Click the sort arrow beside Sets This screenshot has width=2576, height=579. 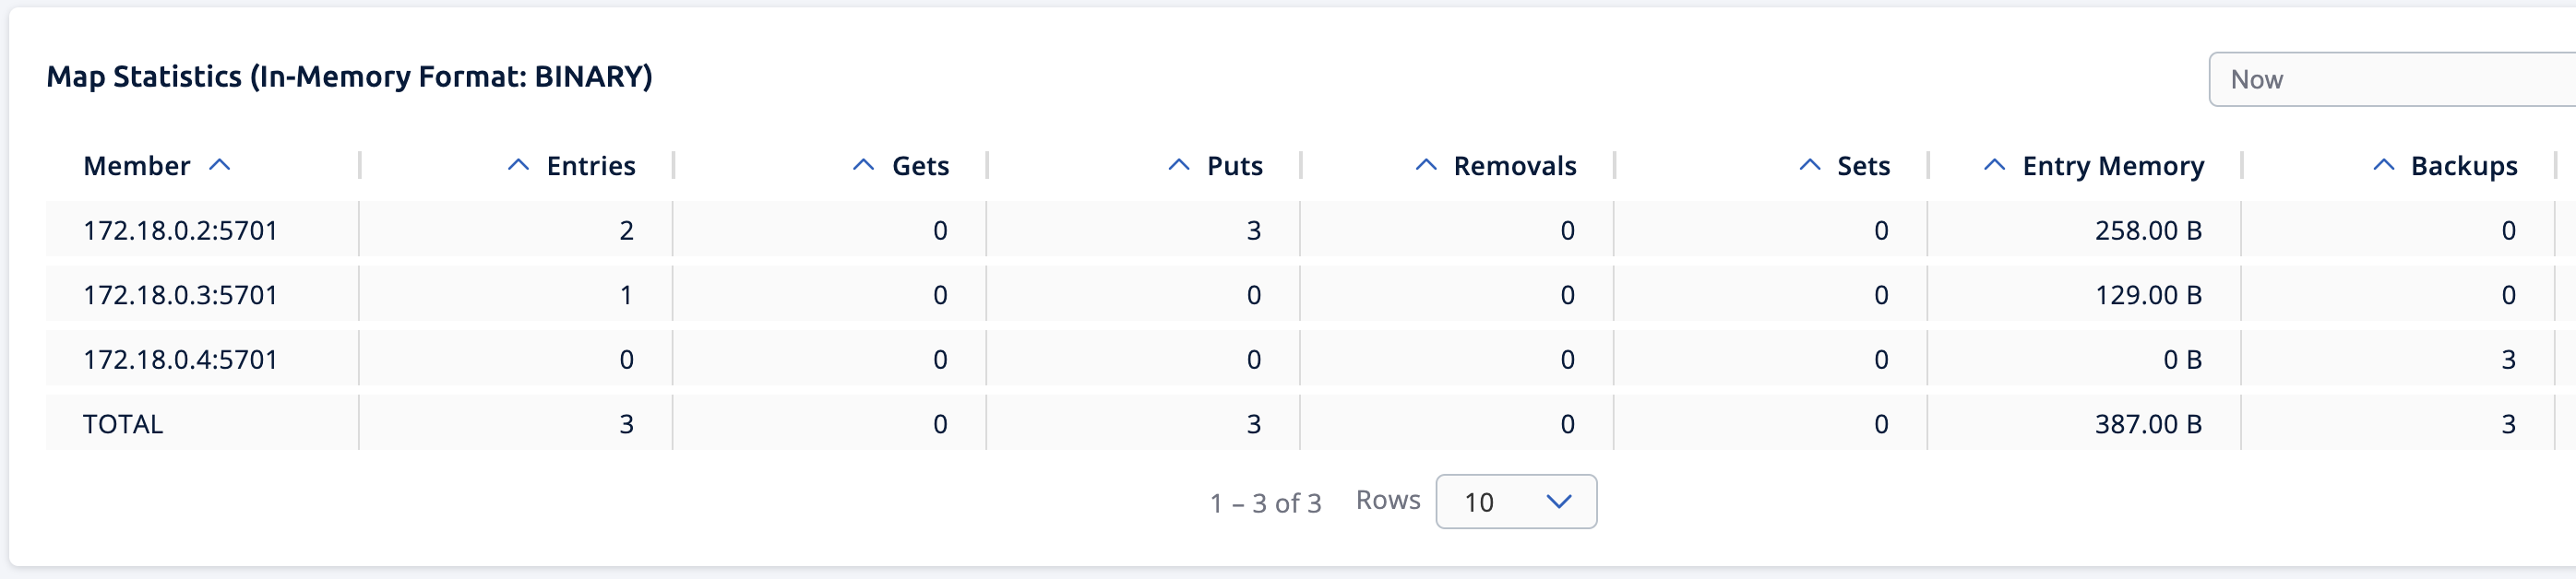[1809, 165]
